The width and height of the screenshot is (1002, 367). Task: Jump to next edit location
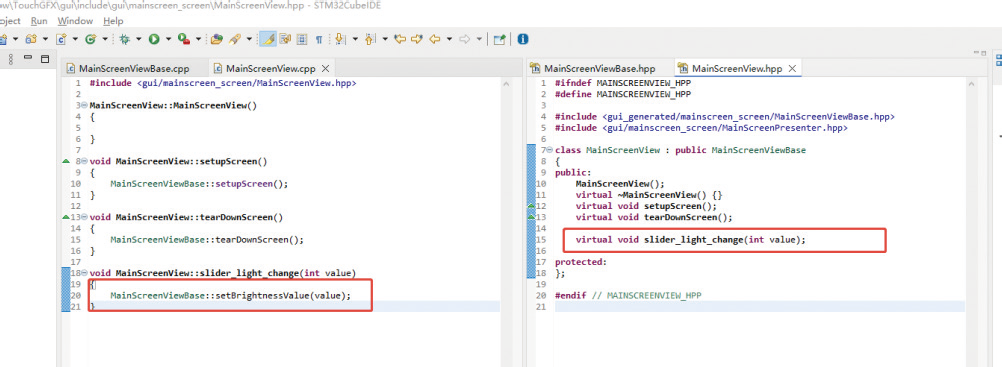(x=417, y=39)
